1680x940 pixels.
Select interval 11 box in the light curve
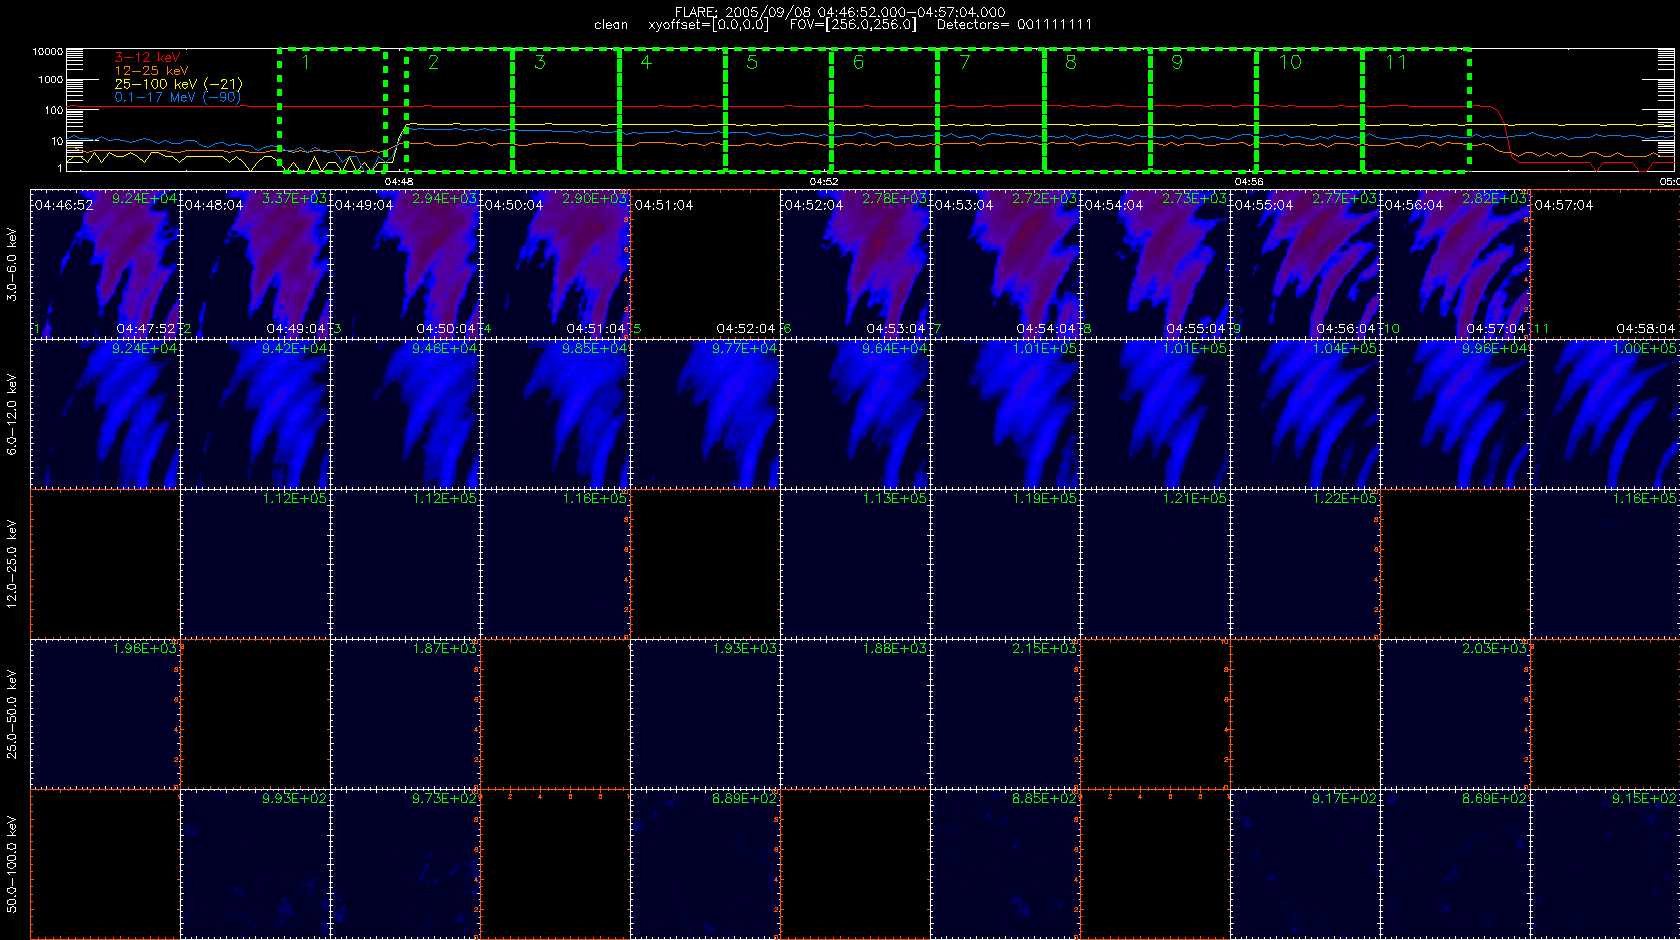1416,110
